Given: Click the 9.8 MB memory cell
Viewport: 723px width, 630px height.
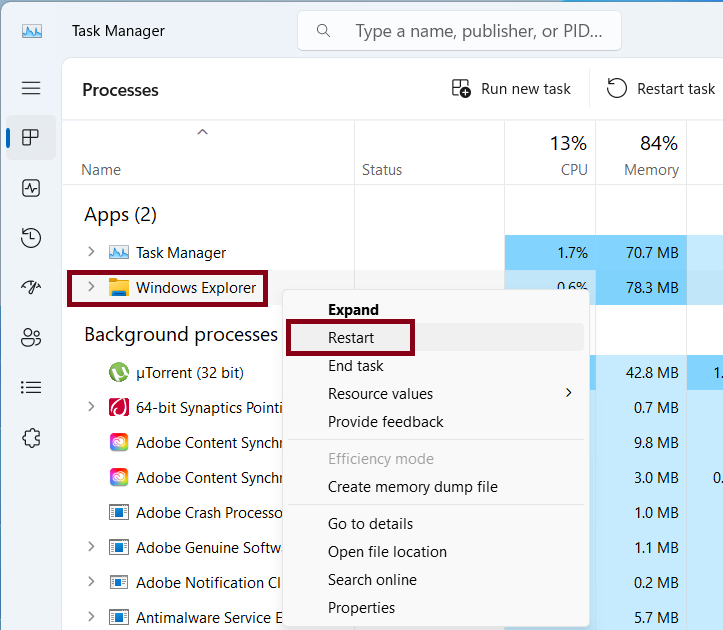Looking at the screenshot, I should click(x=641, y=443).
